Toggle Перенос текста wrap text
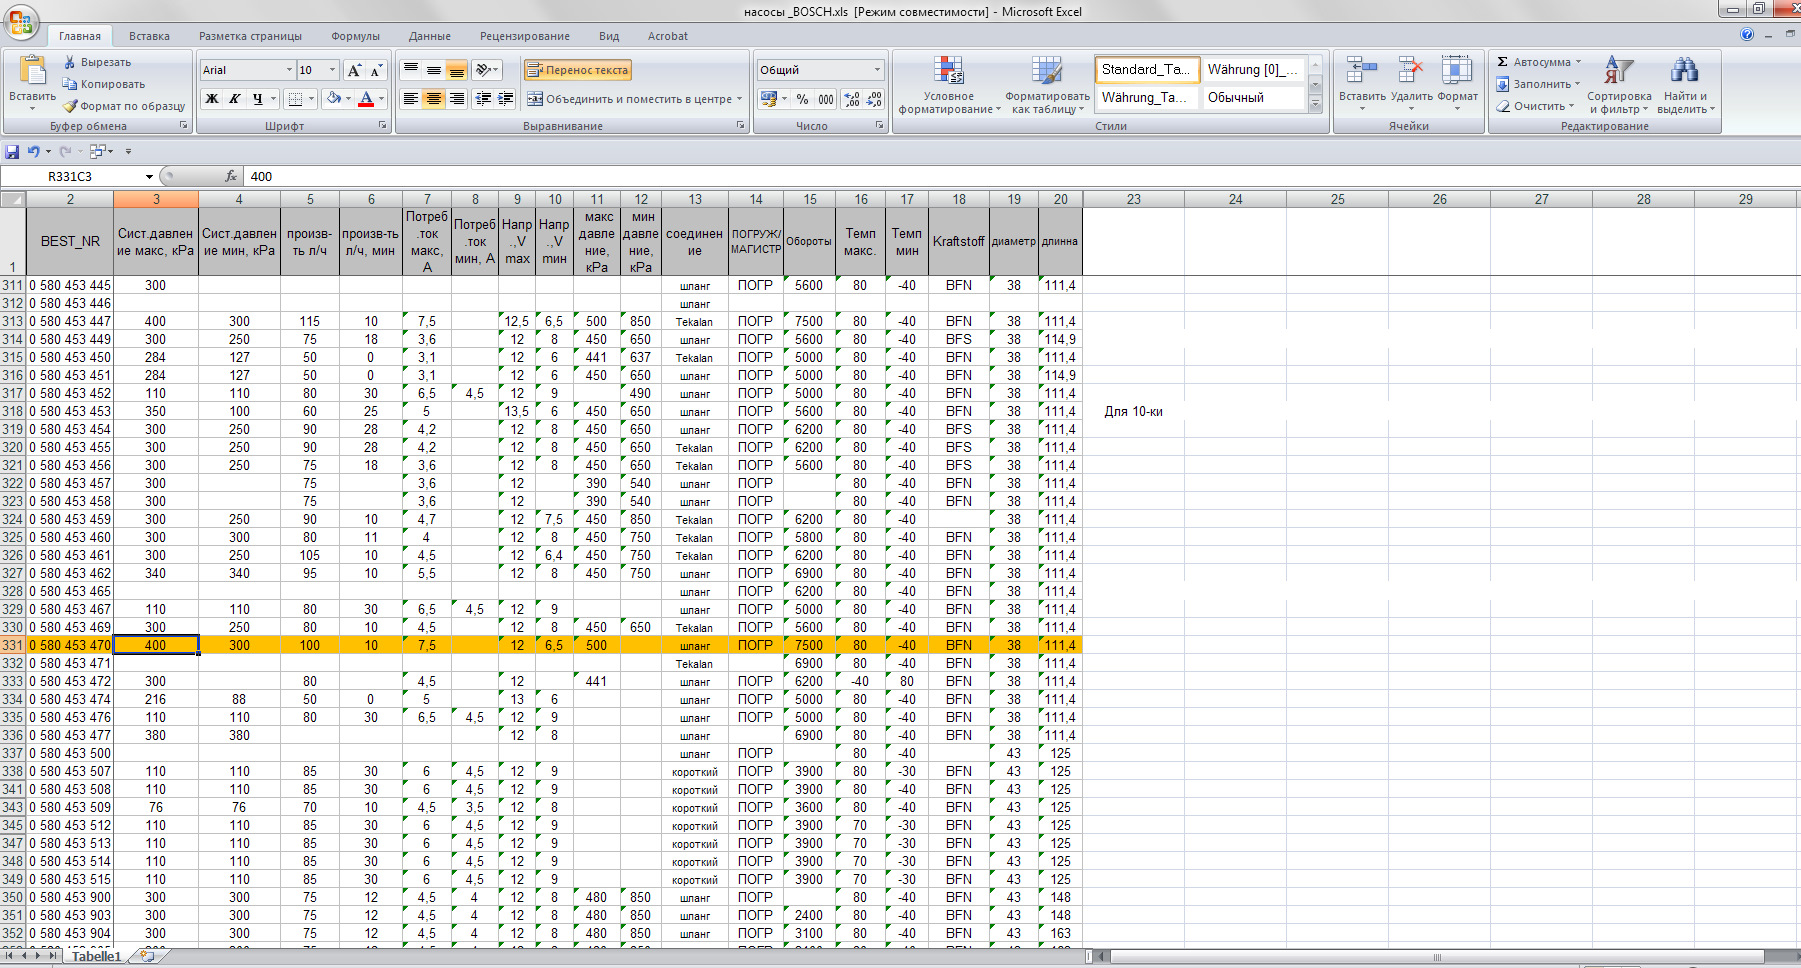 (x=578, y=70)
